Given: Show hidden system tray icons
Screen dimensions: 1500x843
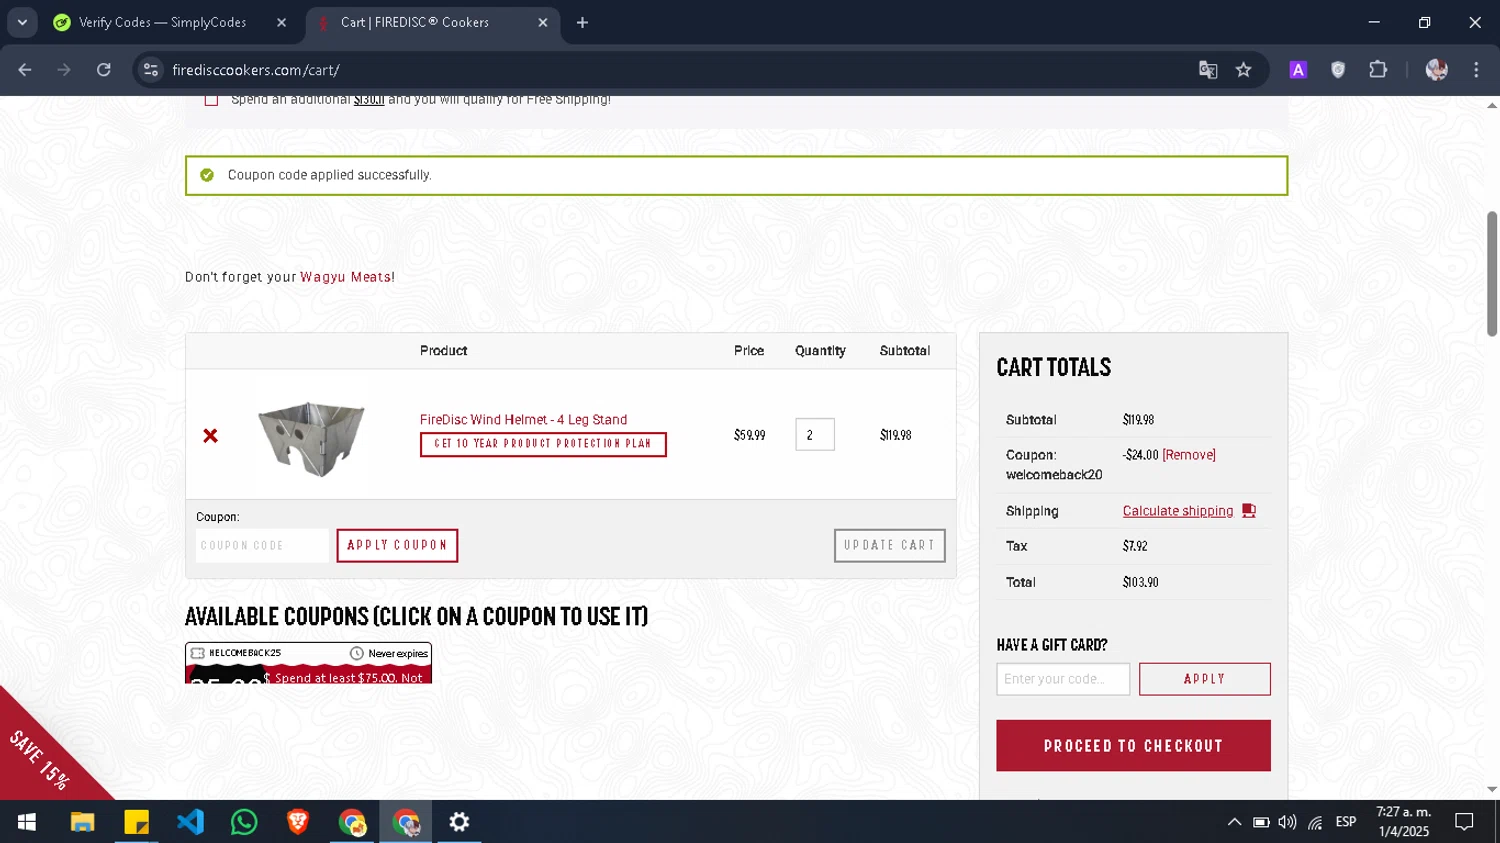Looking at the screenshot, I should point(1234,822).
